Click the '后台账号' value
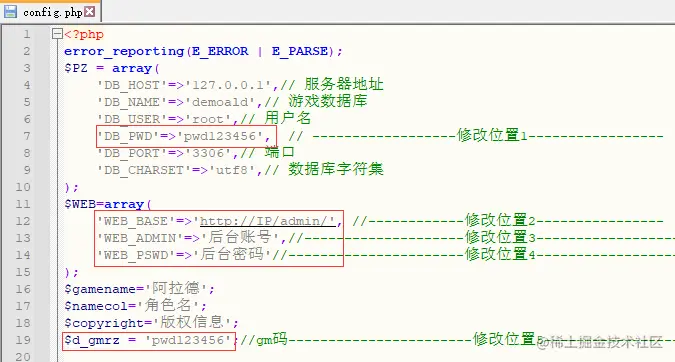 coord(240,237)
